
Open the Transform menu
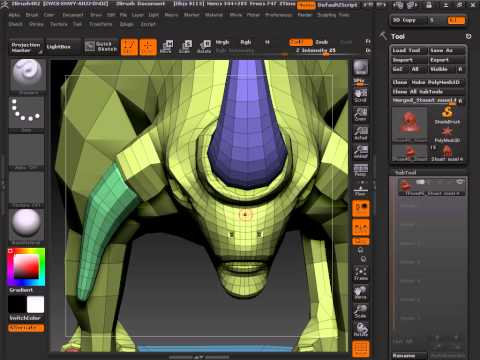point(101,24)
